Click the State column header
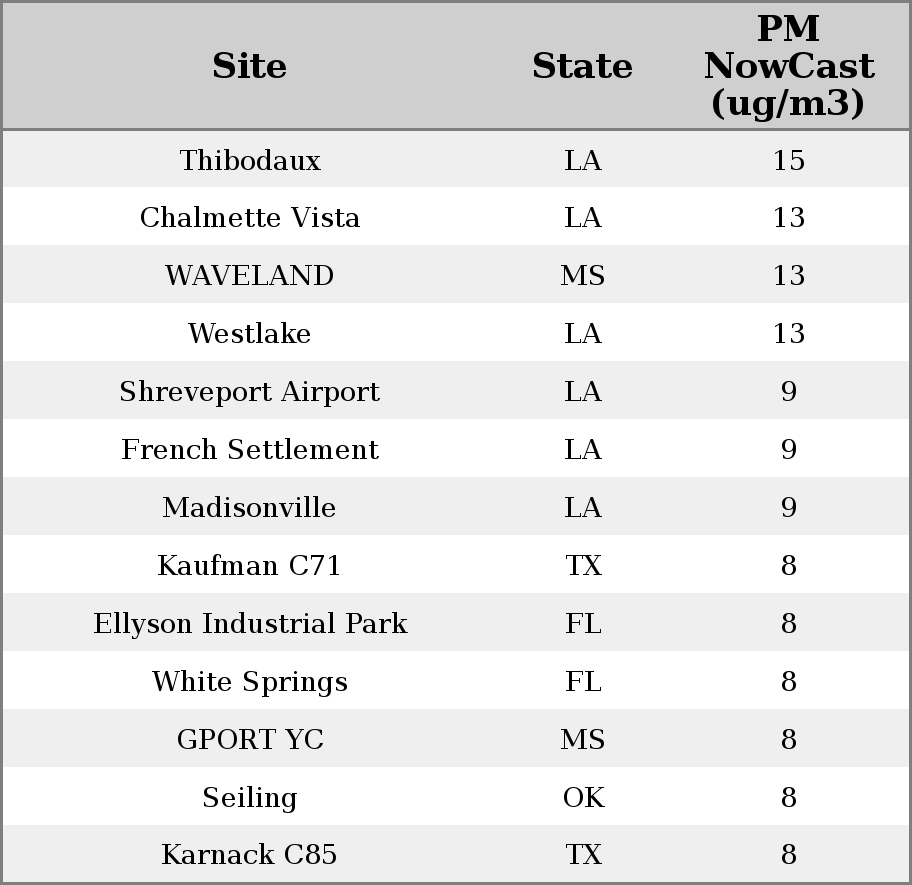This screenshot has width=912, height=885. (582, 67)
